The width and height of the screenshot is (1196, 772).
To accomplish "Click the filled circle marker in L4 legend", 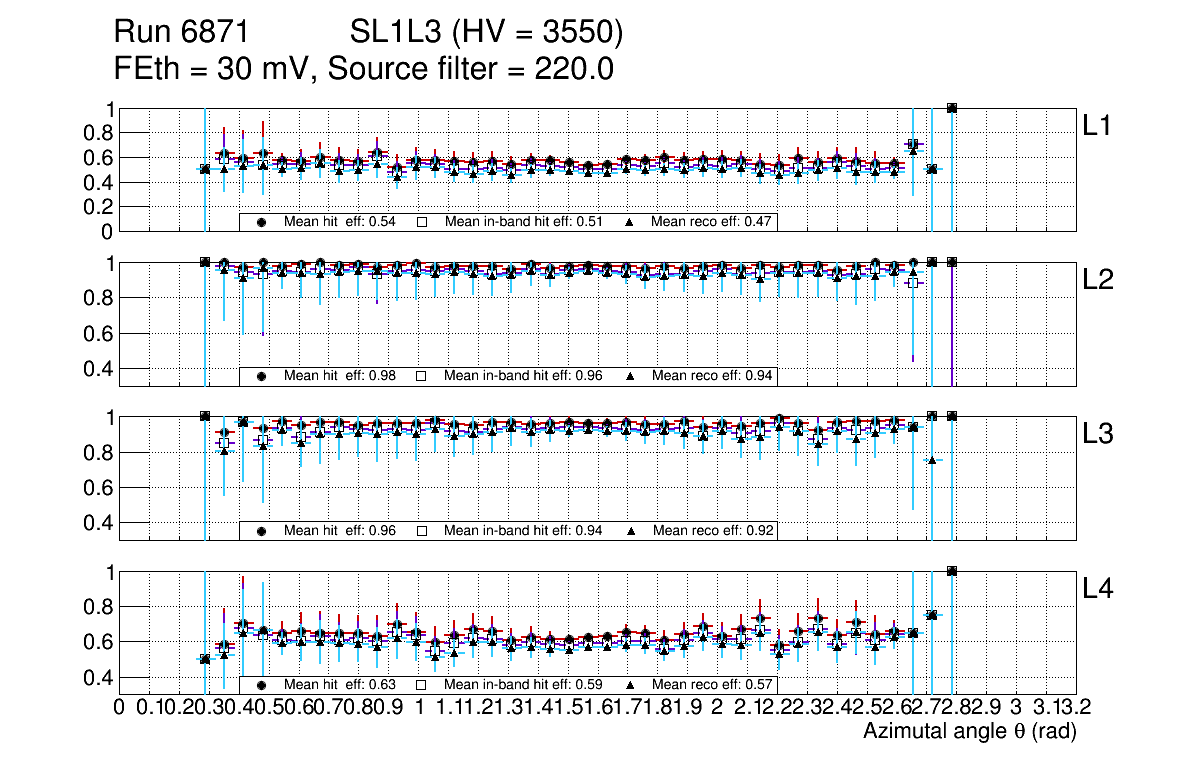I will [x=262, y=685].
